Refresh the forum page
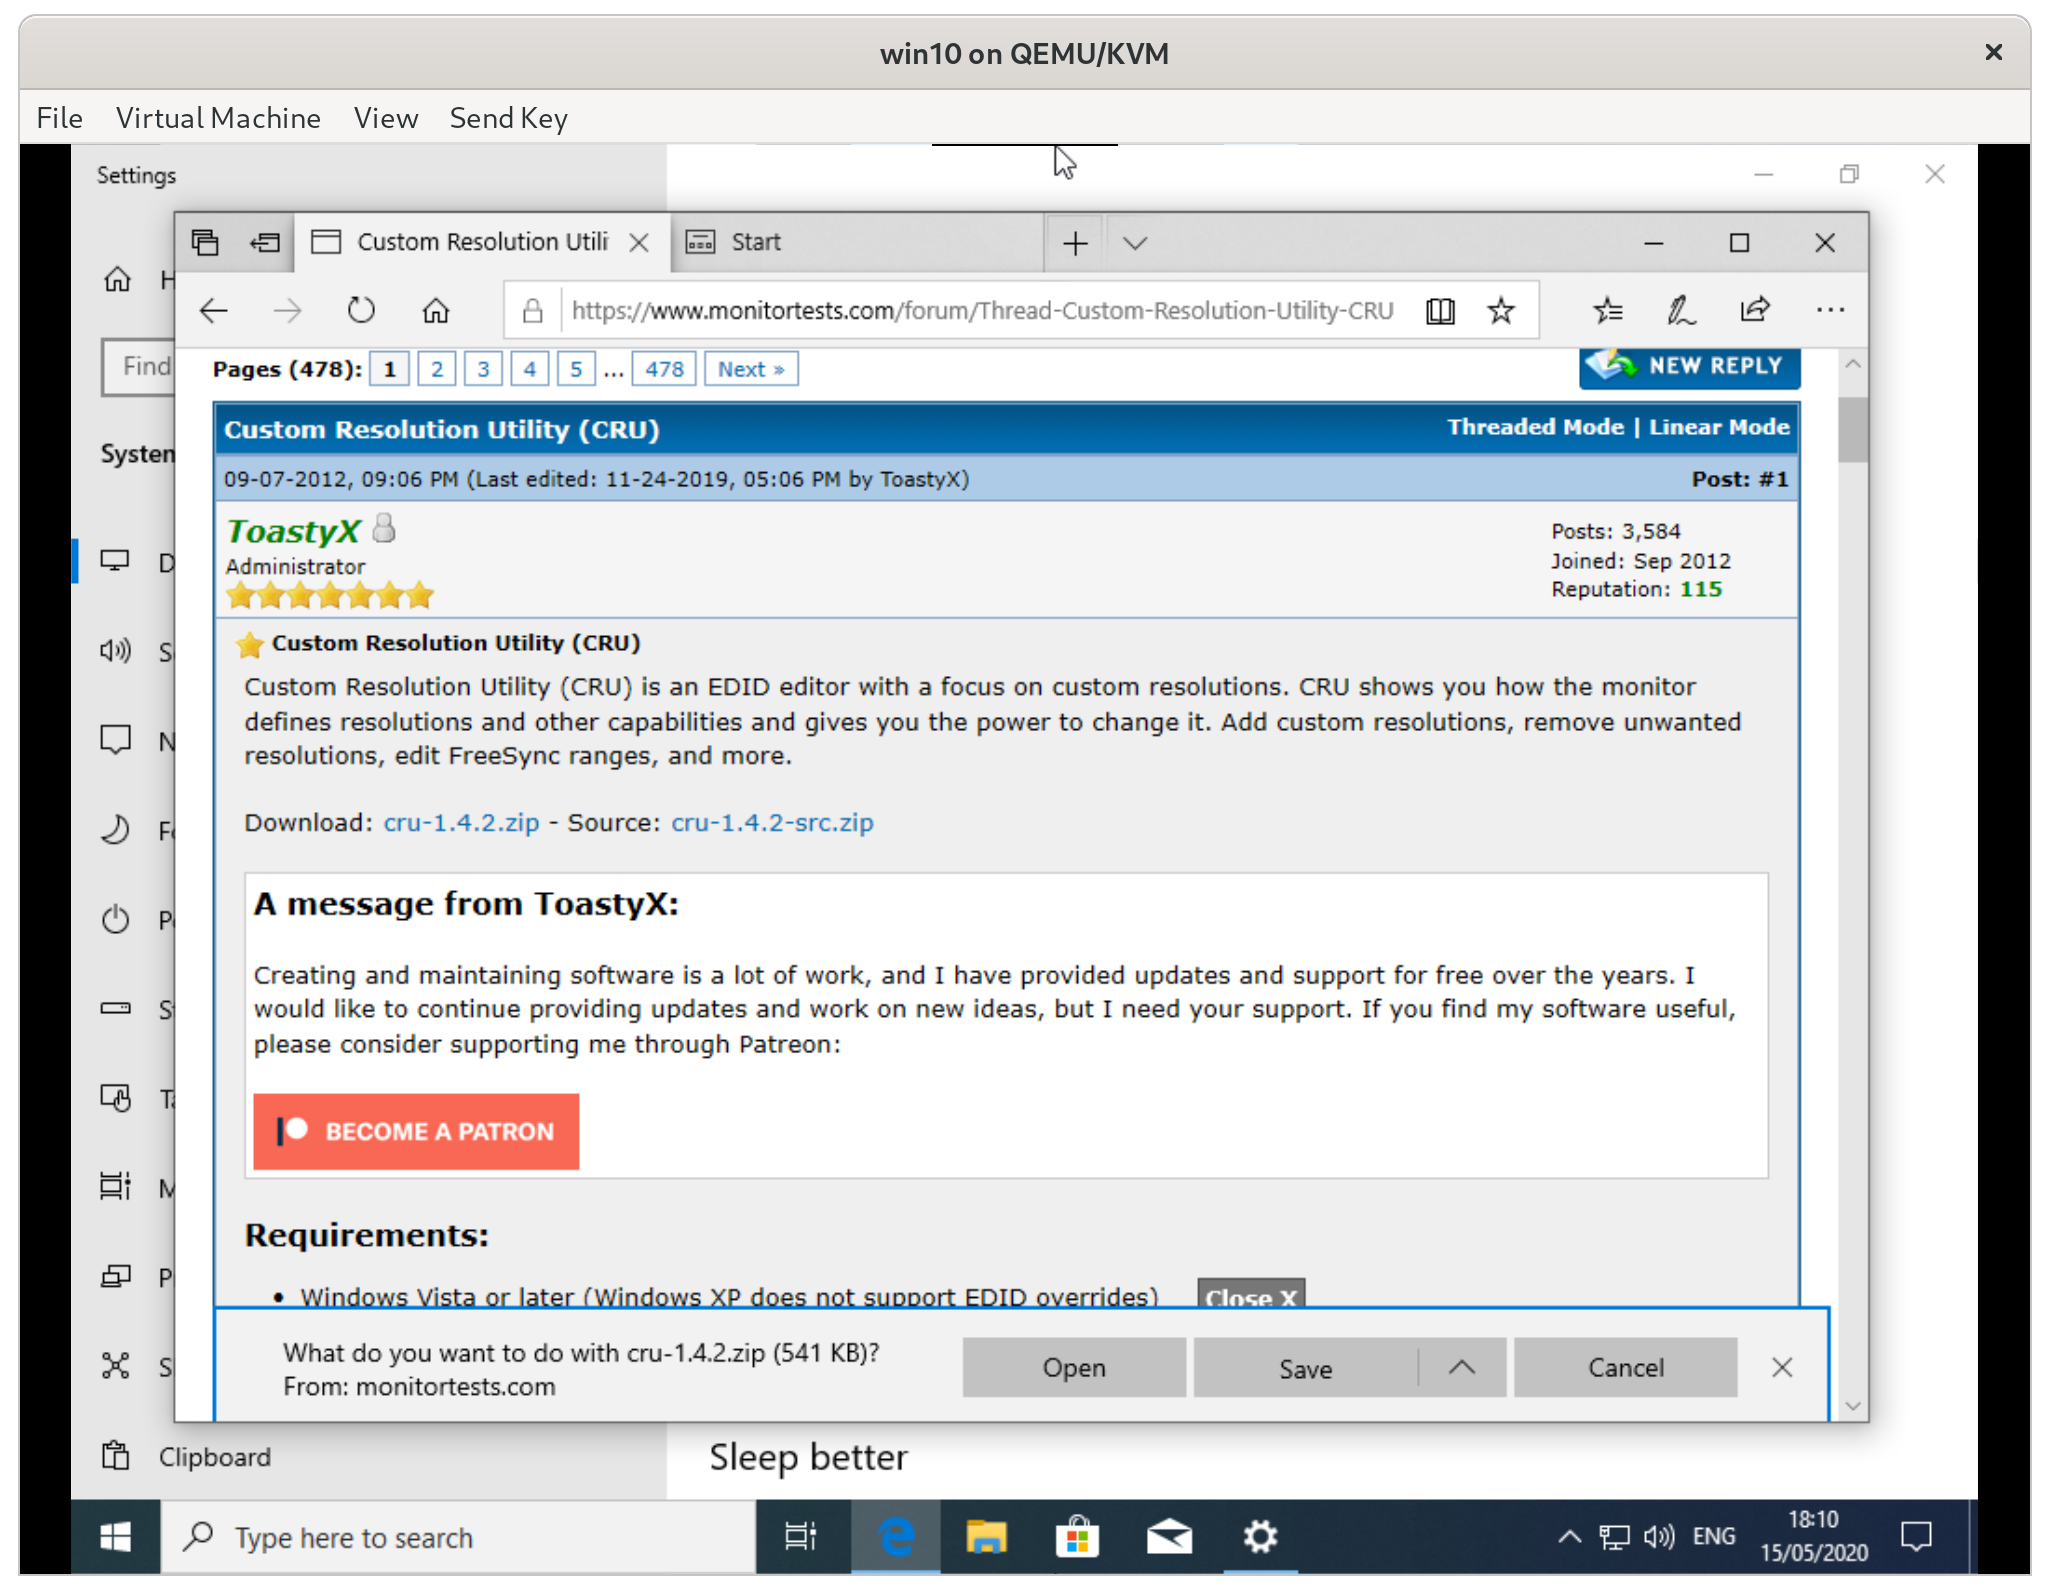 (x=362, y=310)
